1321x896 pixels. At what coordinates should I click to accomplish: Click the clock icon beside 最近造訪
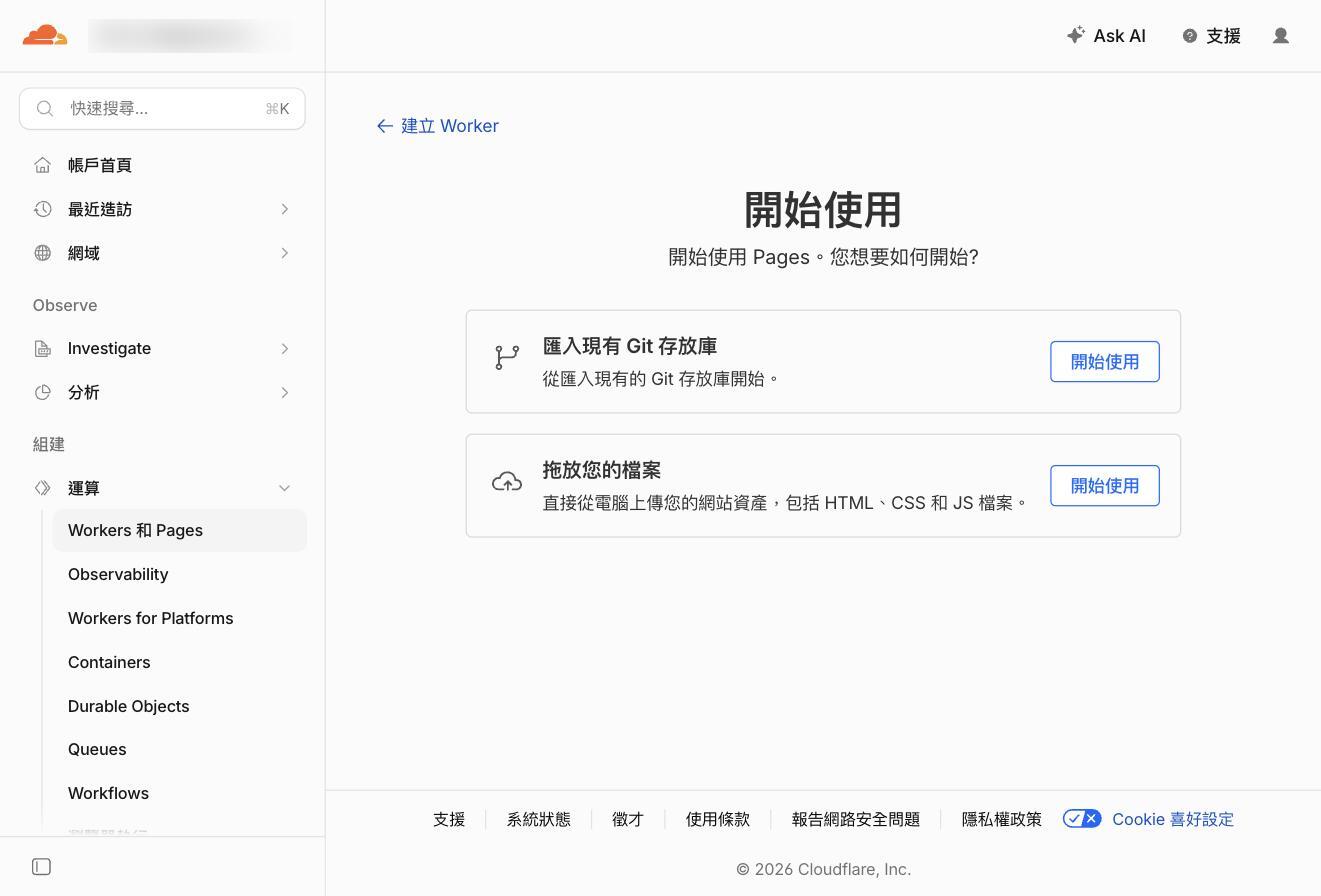point(42,209)
